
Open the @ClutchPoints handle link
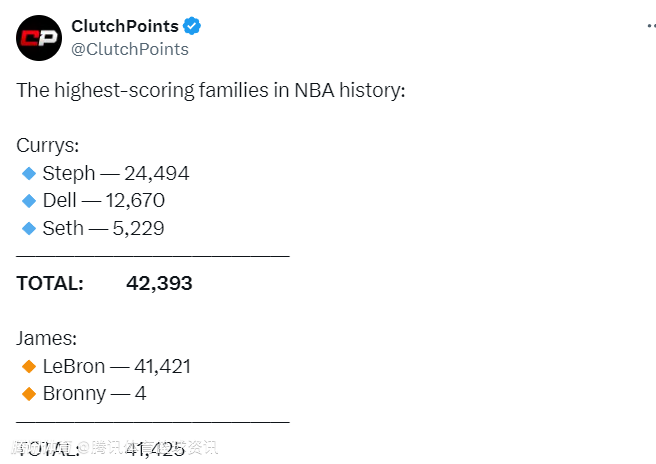tap(130, 49)
